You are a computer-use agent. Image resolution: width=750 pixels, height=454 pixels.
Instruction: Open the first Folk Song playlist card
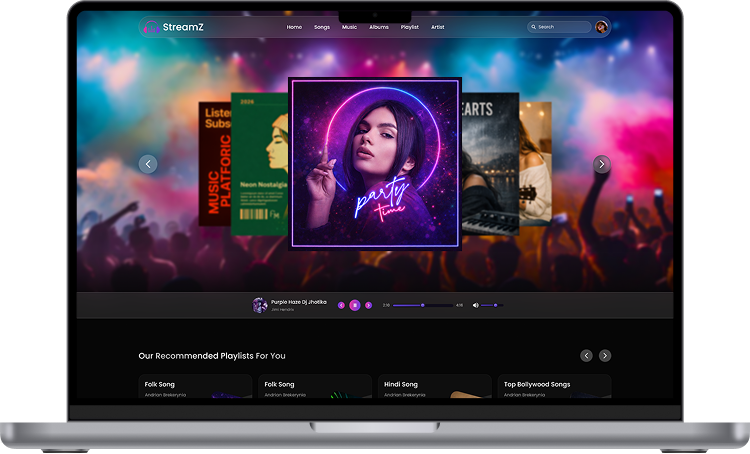click(195, 386)
